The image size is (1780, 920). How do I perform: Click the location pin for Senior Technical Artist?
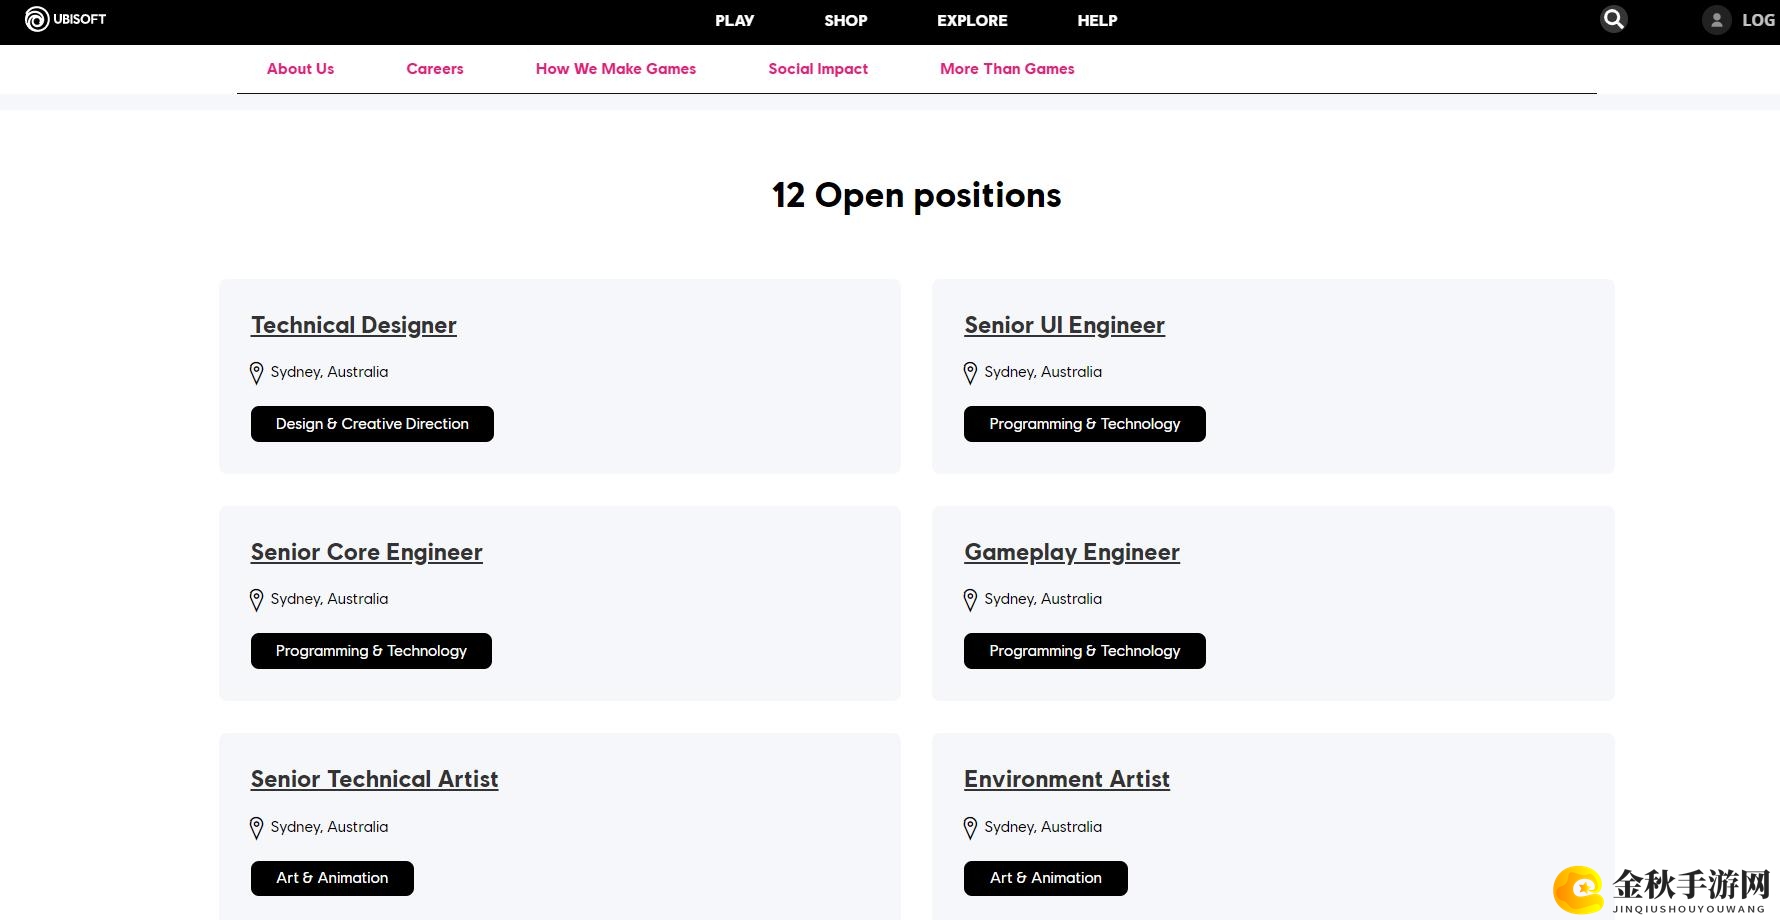[x=256, y=828]
